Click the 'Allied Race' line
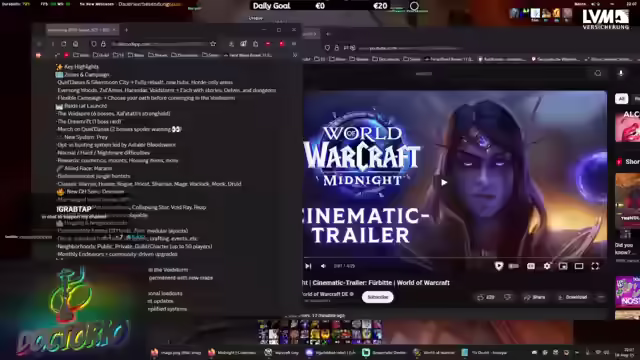 click(x=88, y=168)
